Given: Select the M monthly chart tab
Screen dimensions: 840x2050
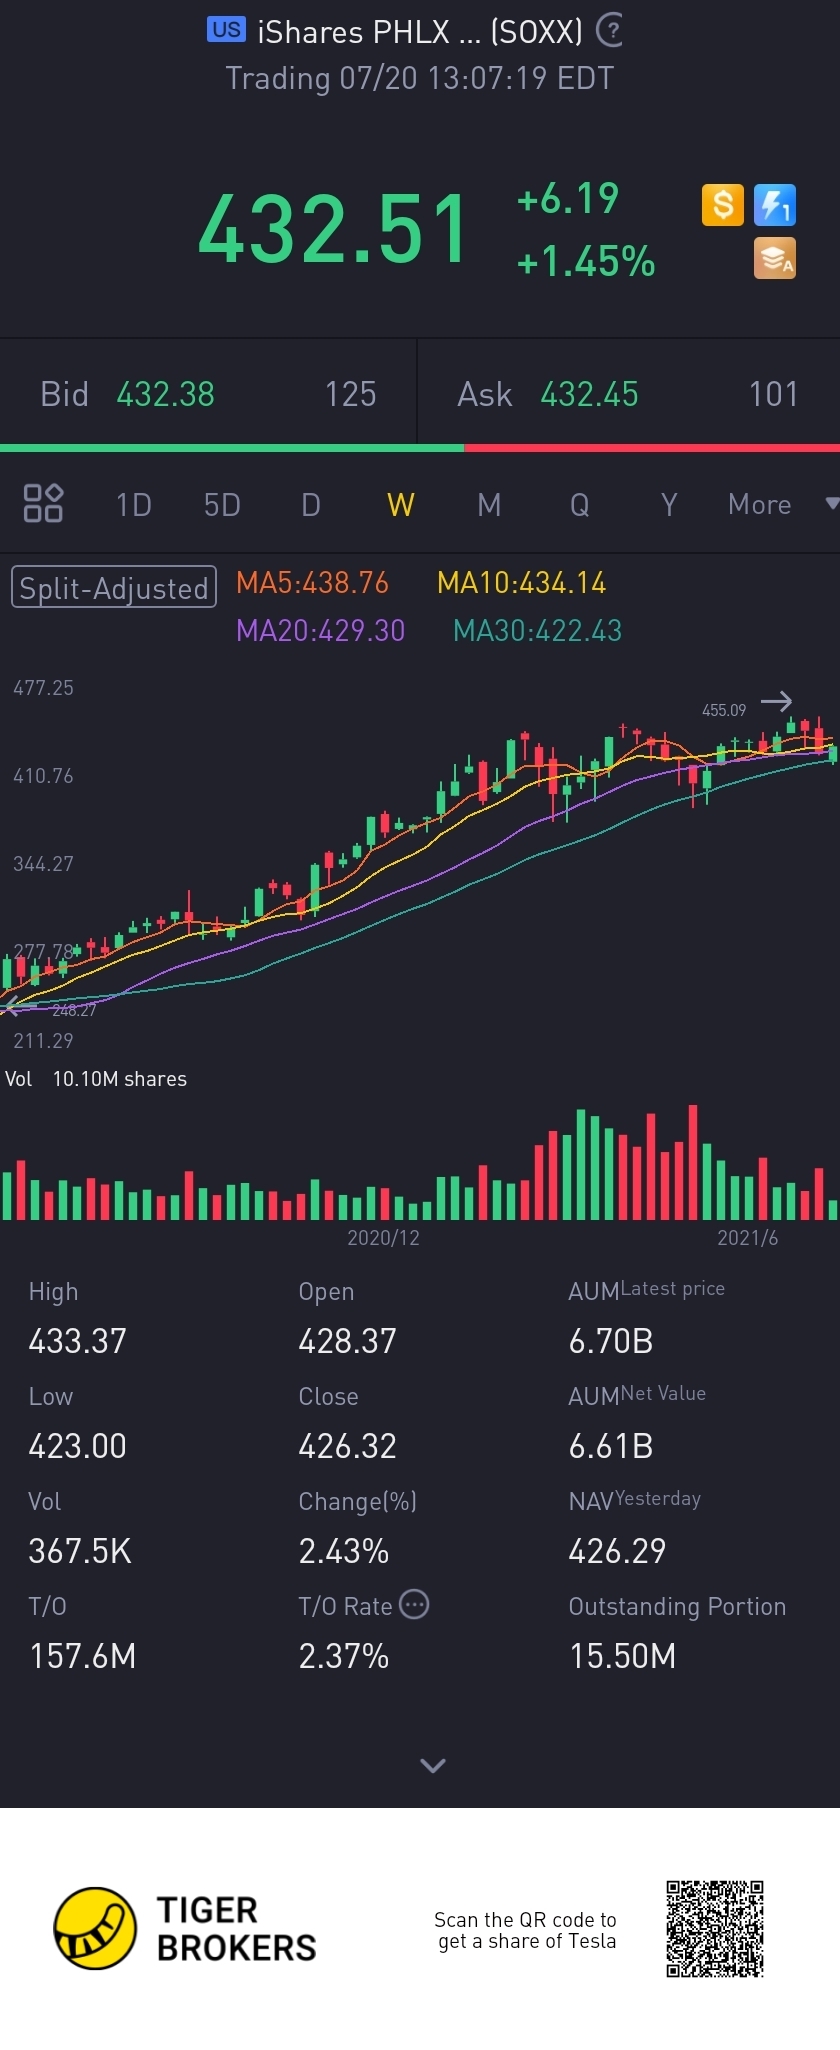Looking at the screenshot, I should [489, 505].
